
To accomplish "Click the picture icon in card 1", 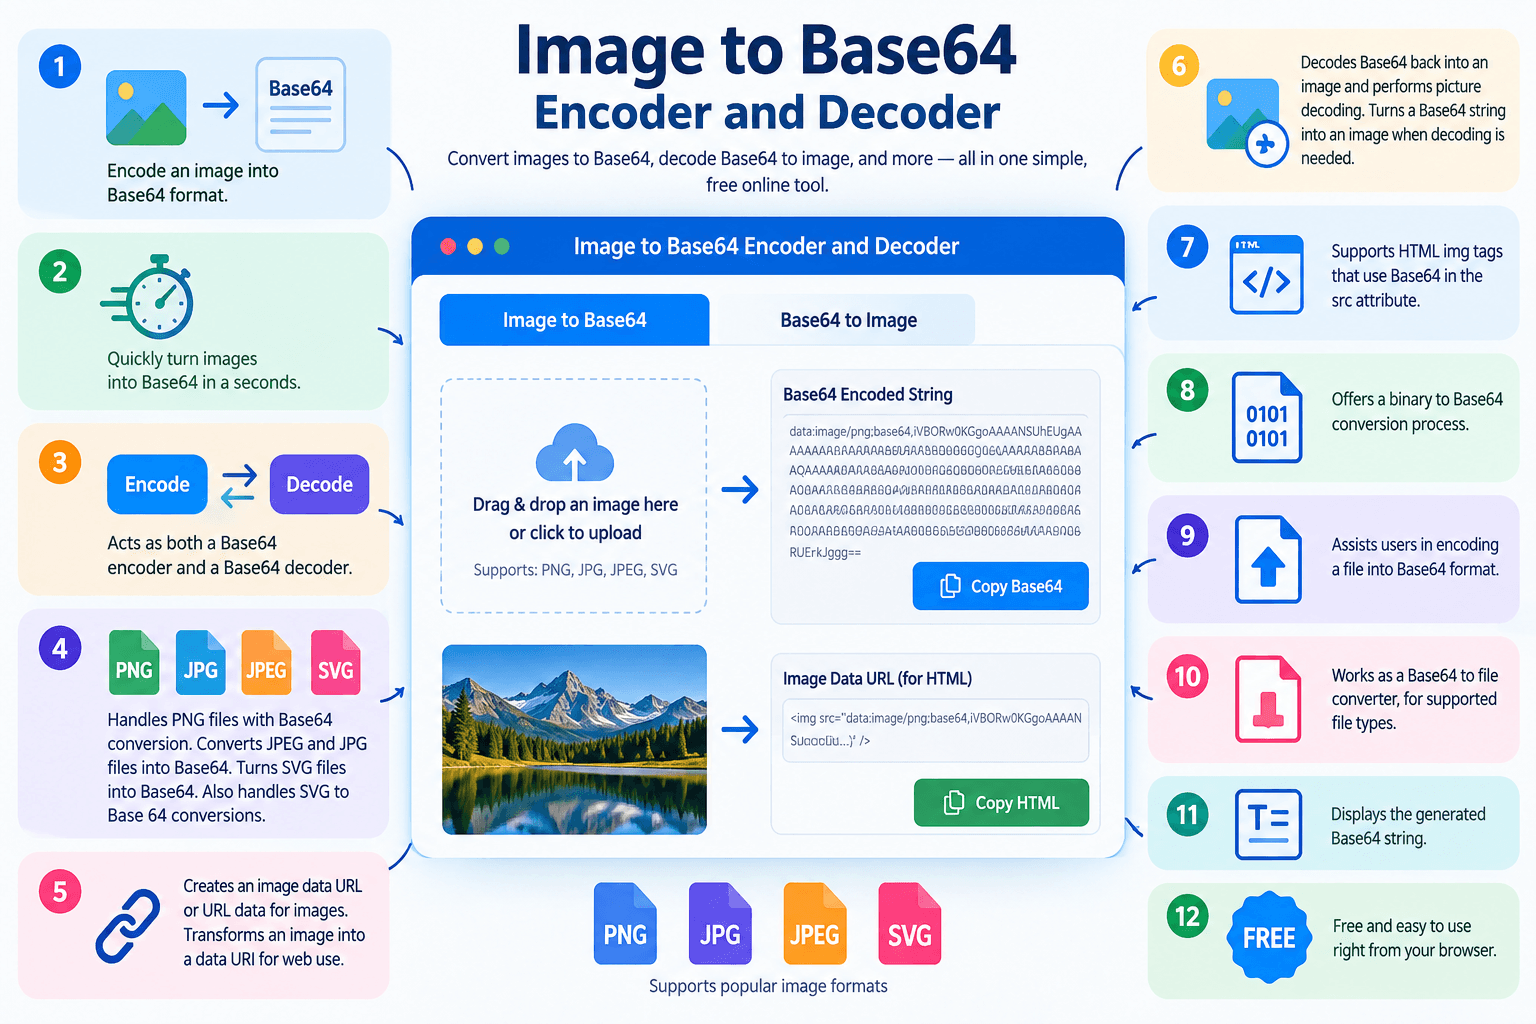I will coord(146,107).
